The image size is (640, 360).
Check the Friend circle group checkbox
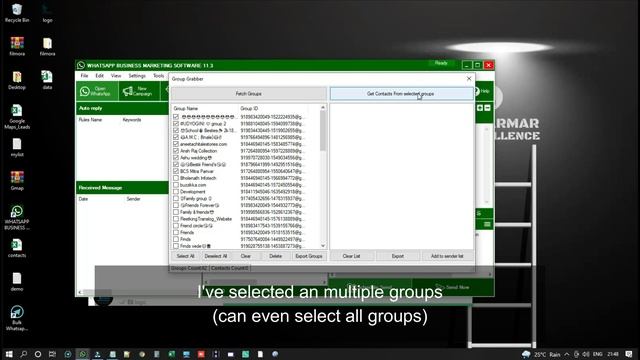176,226
